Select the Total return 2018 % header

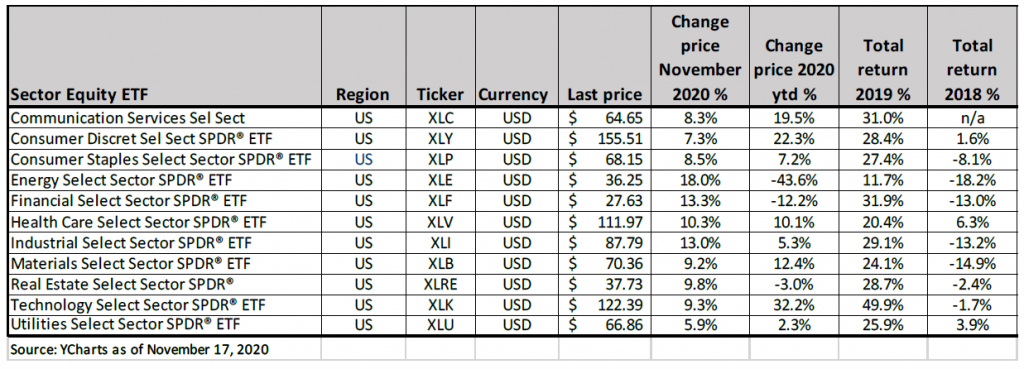click(972, 57)
